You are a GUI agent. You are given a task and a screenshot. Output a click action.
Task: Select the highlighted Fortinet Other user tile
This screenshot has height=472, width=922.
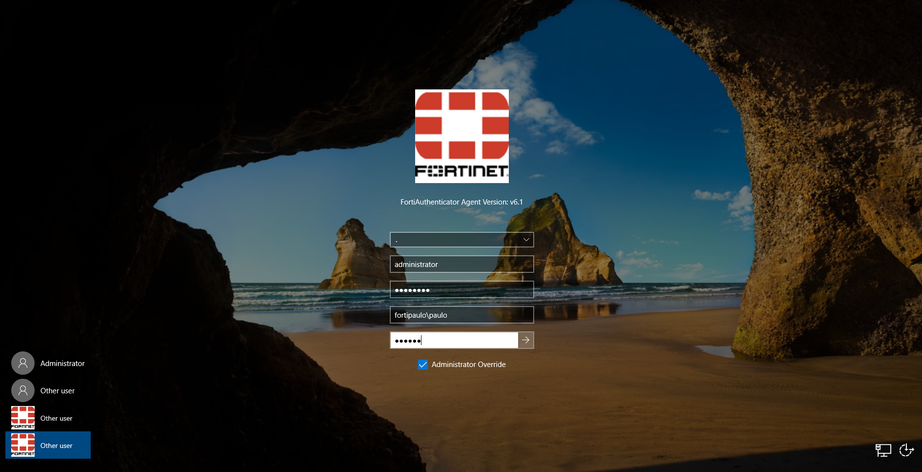point(48,445)
